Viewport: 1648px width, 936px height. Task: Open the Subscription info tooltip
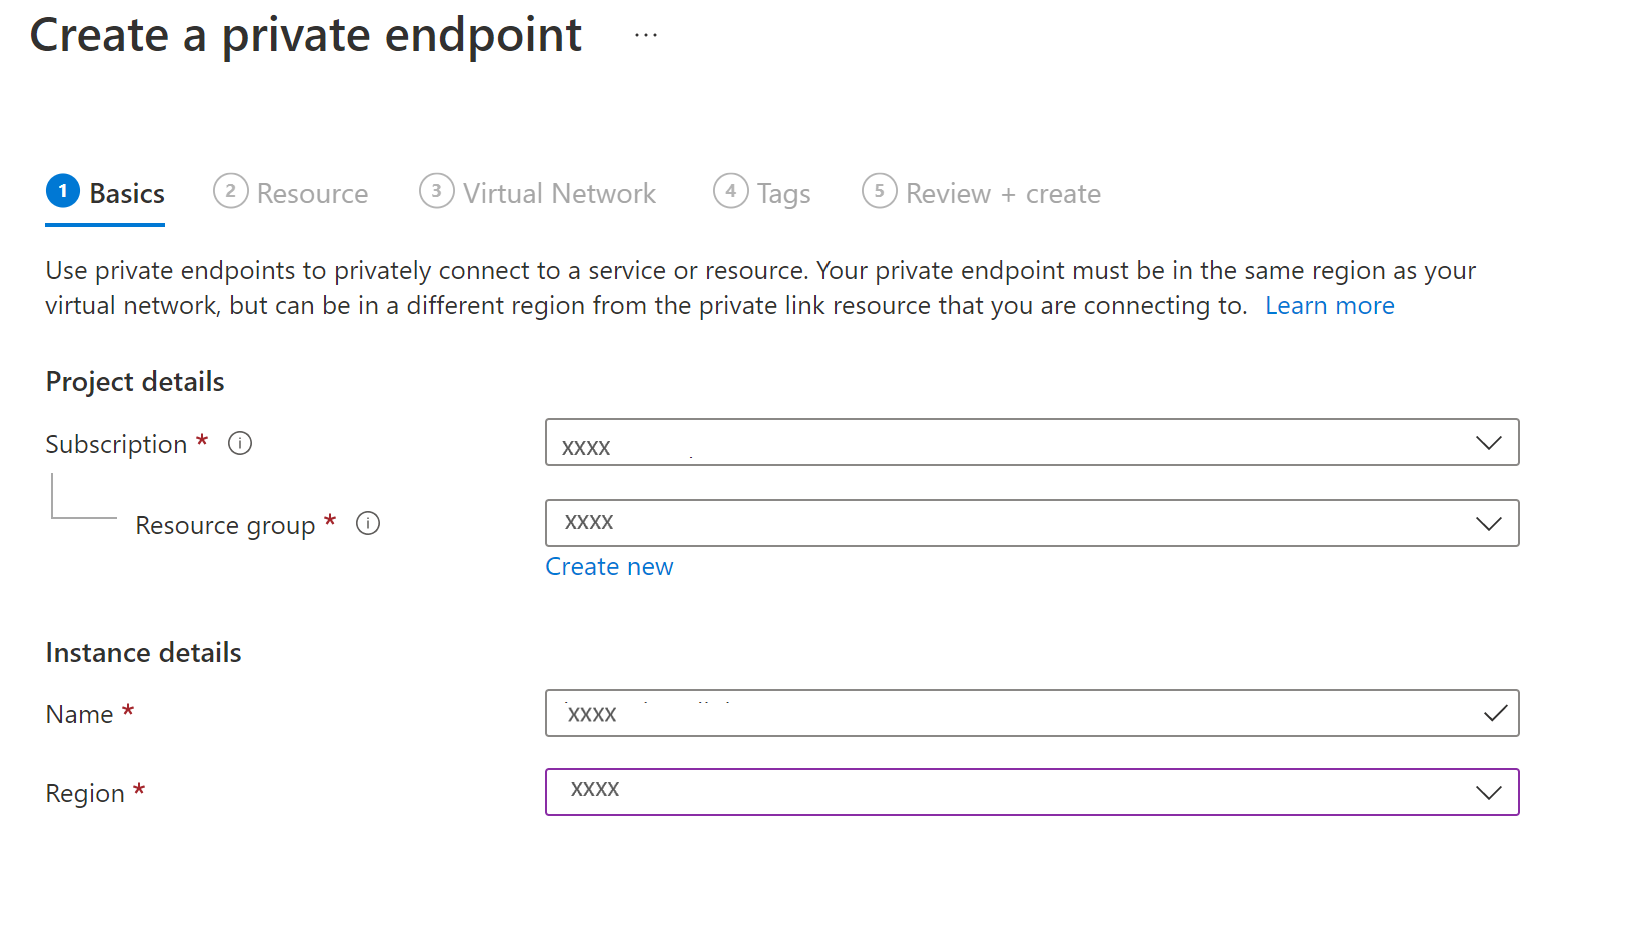pos(240,443)
